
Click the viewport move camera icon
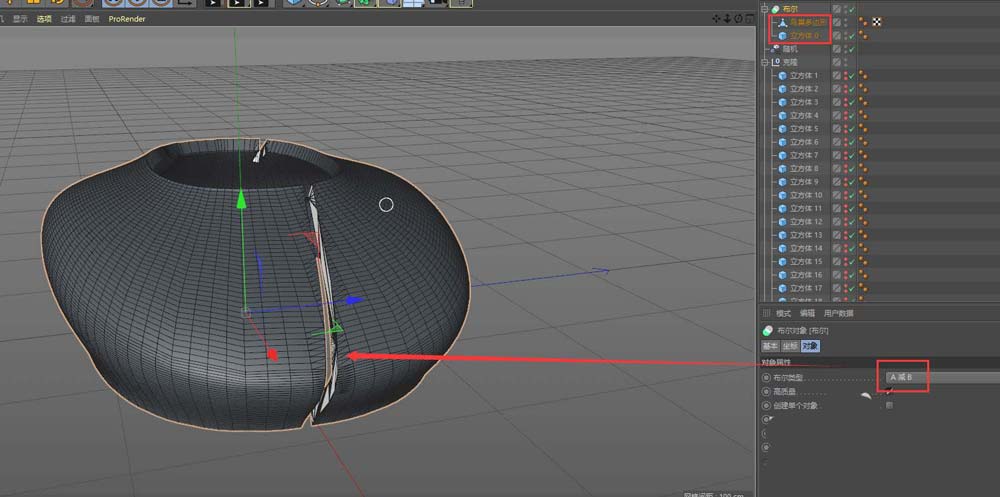717,19
